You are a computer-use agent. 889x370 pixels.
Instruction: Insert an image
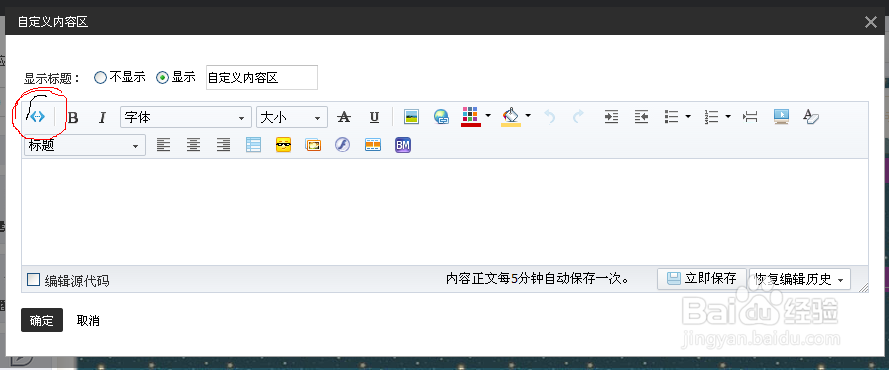pos(411,117)
